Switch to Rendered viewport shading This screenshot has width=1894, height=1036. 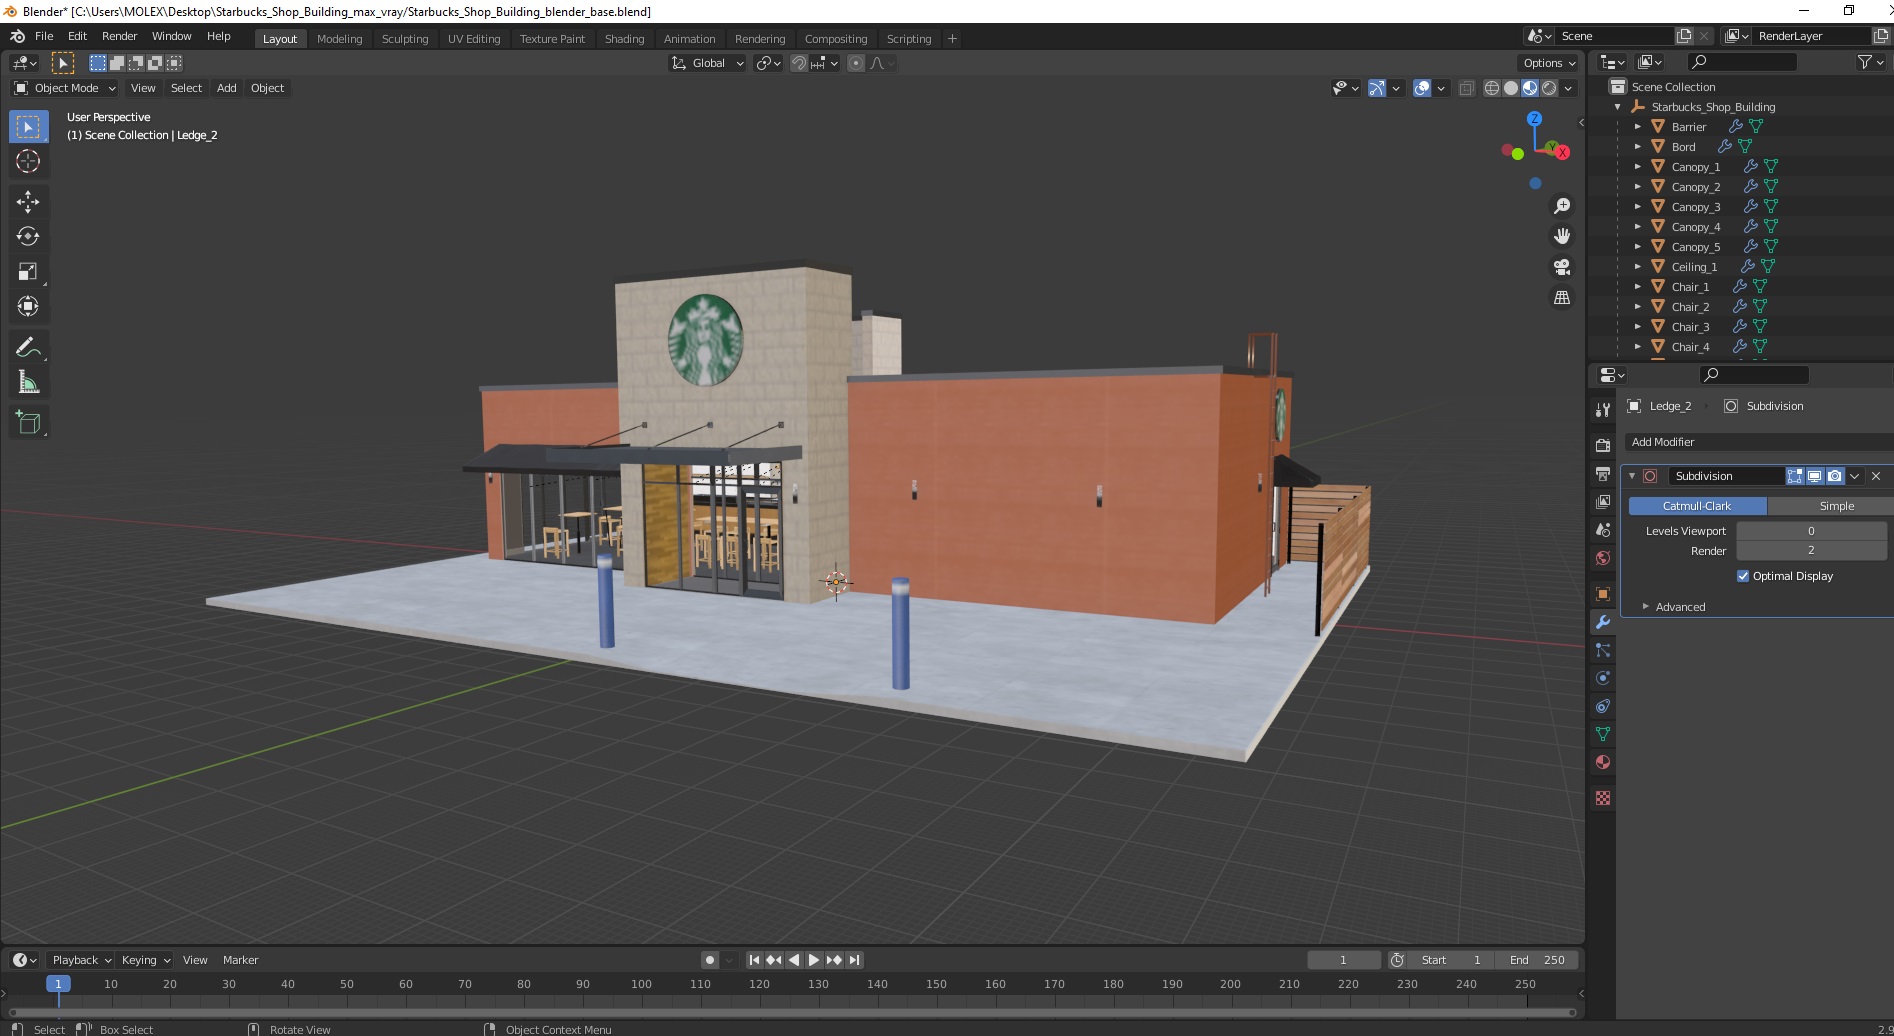pyautogui.click(x=1549, y=88)
